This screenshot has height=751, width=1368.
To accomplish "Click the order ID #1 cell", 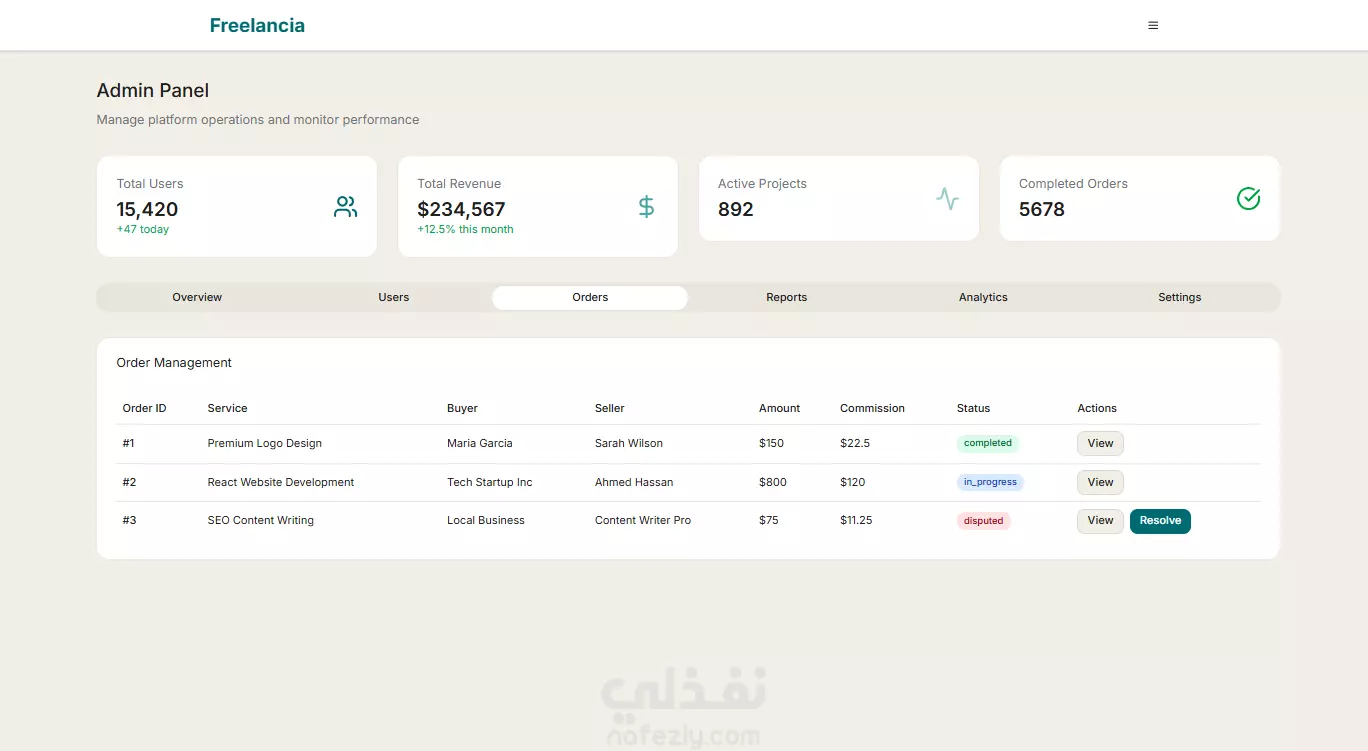I will point(128,443).
